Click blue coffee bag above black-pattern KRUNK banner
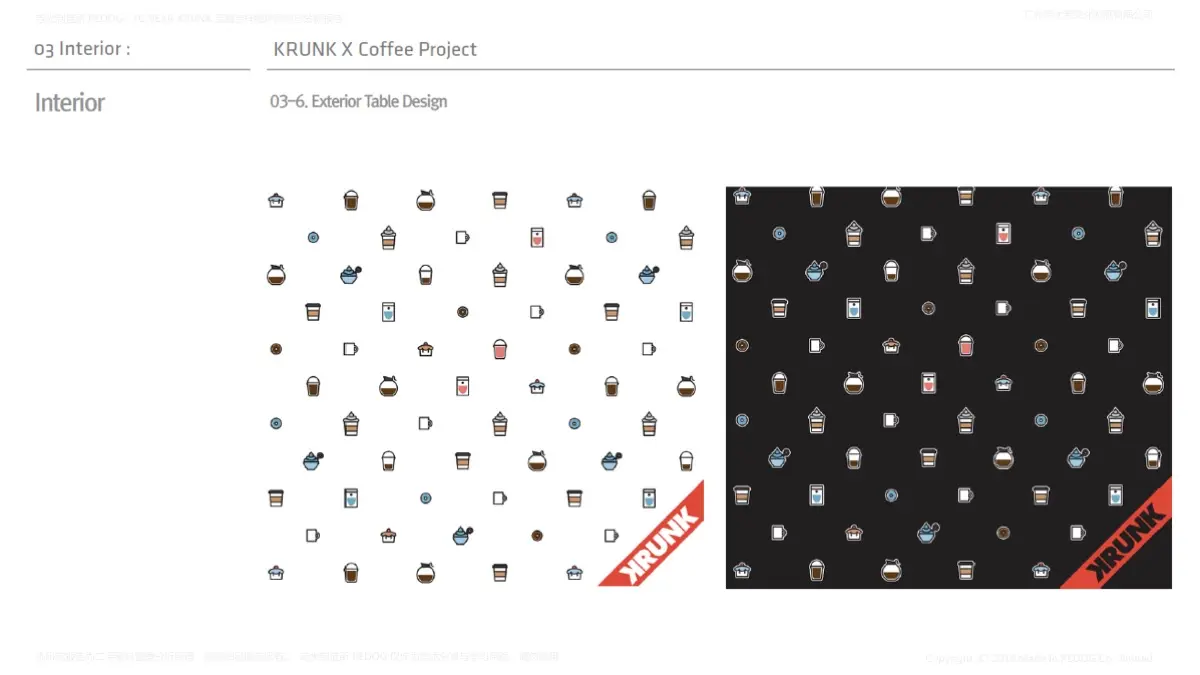Viewport: 1200px width, 675px height. (1115, 495)
